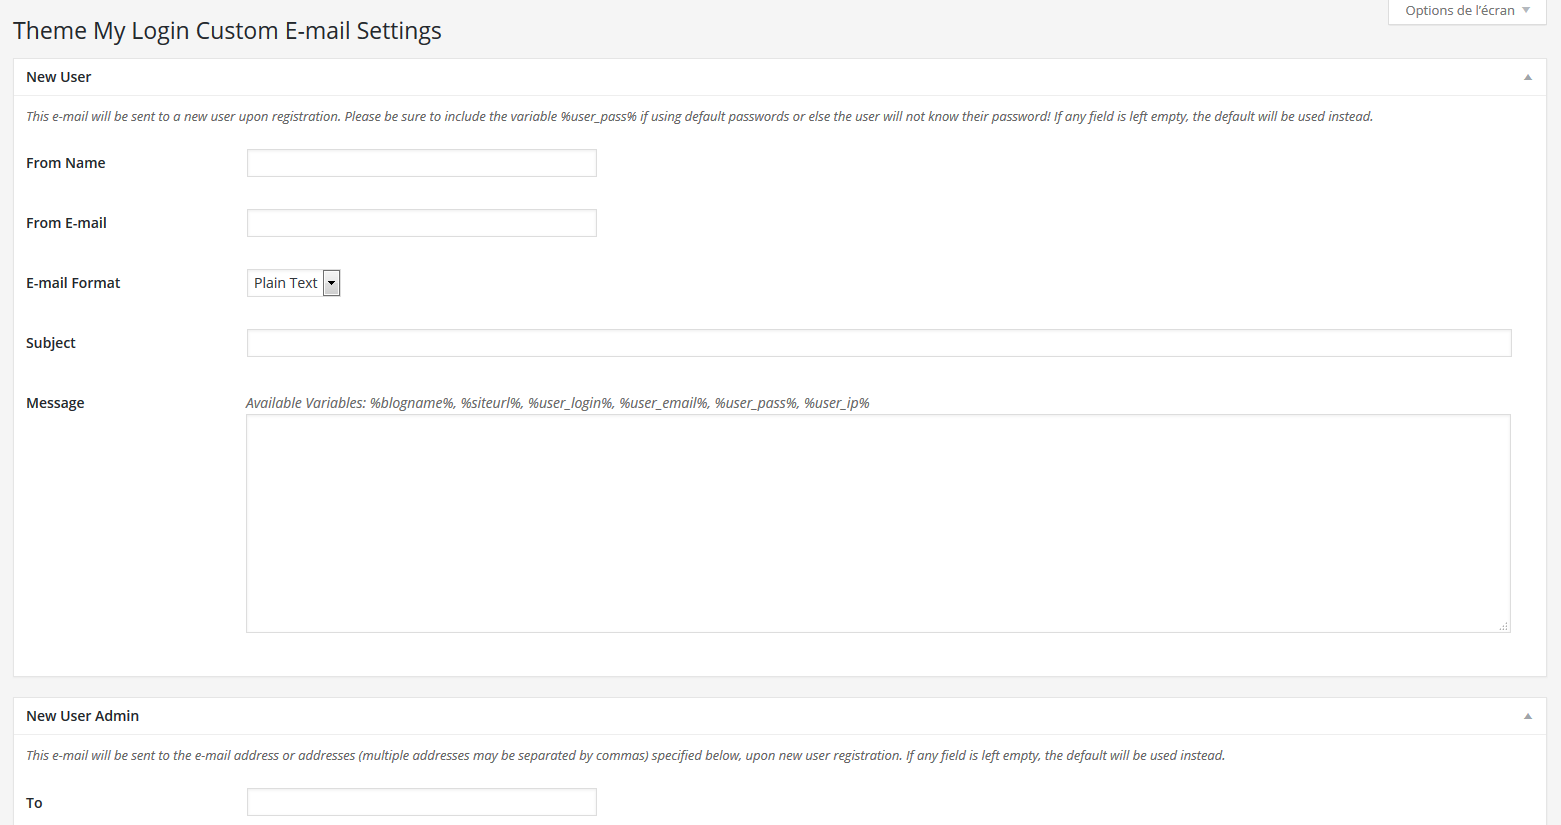This screenshot has height=825, width=1561.
Task: Click the Message textarea resize grip
Action: [x=1503, y=626]
